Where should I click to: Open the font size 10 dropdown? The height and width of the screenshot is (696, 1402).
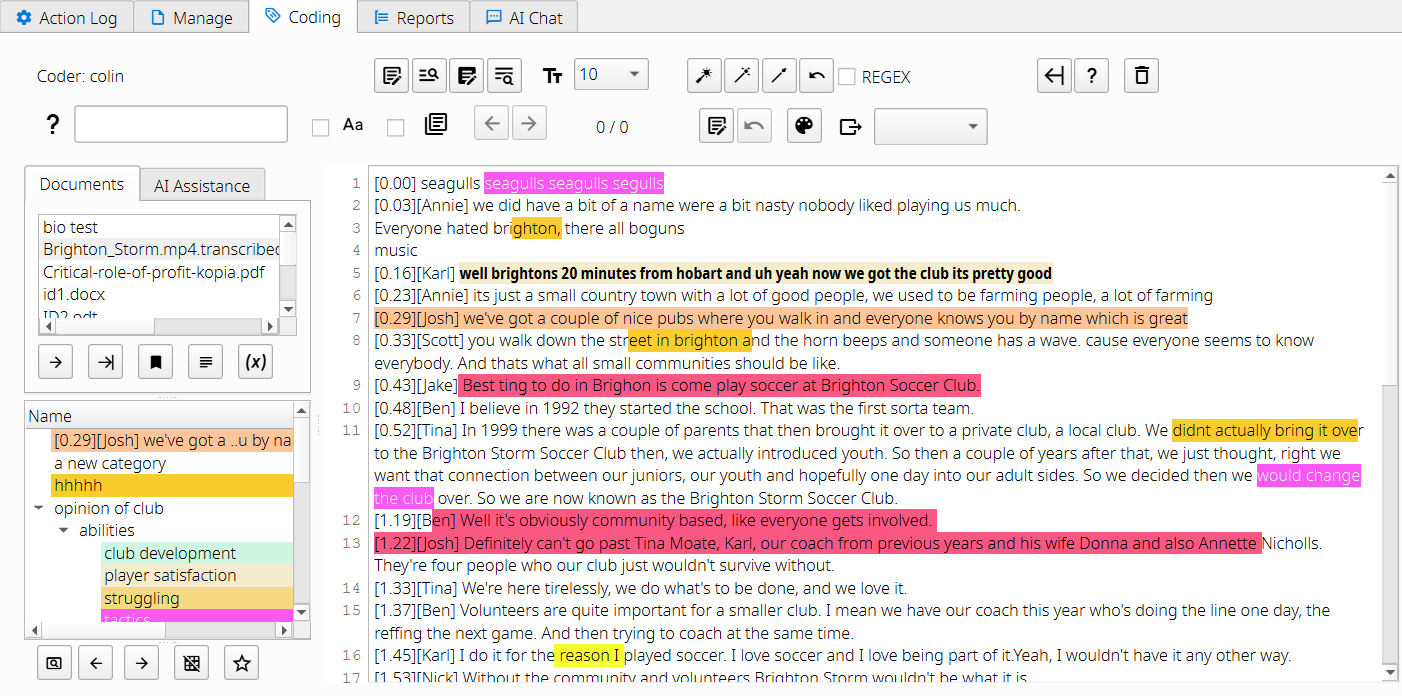(x=611, y=75)
